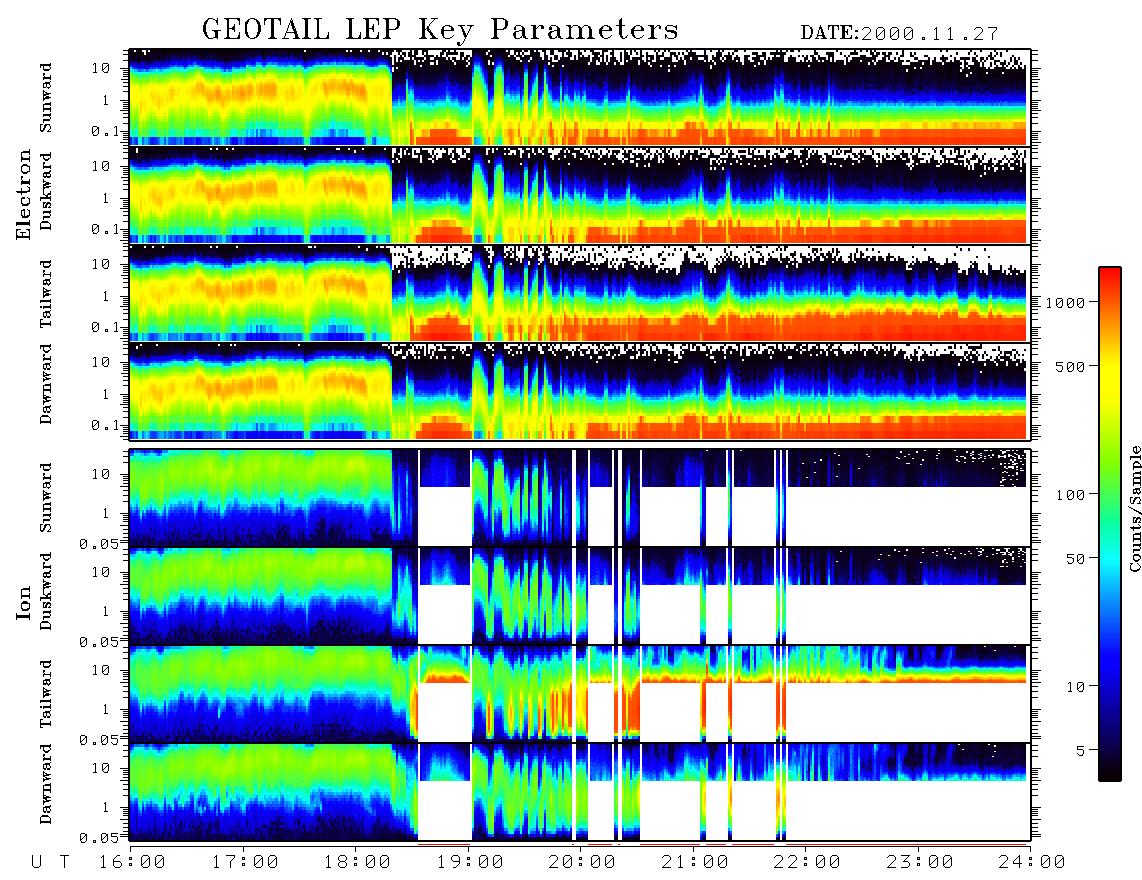Click the Electron "Sunward" panel label
The width and height of the screenshot is (1142, 880).
coord(46,98)
